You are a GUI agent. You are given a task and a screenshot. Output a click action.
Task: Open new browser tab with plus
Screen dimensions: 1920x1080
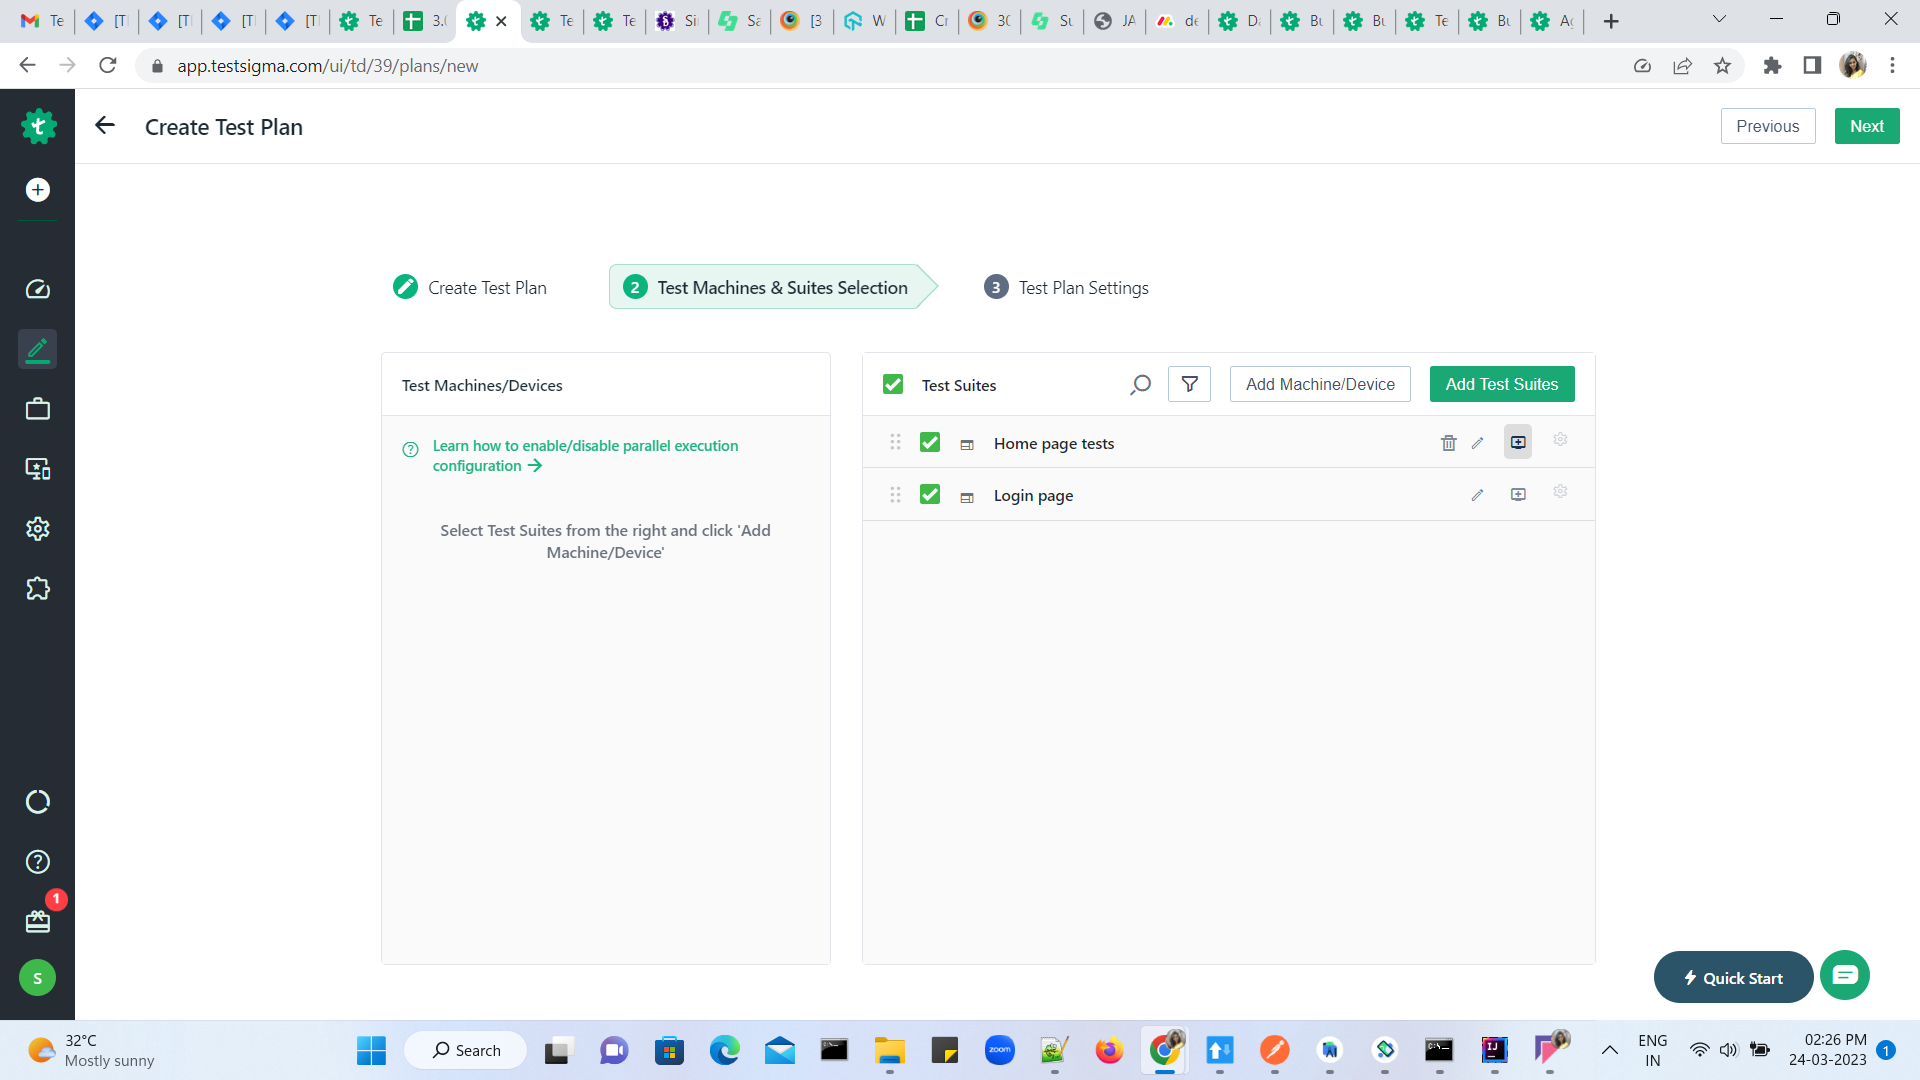1610,21
